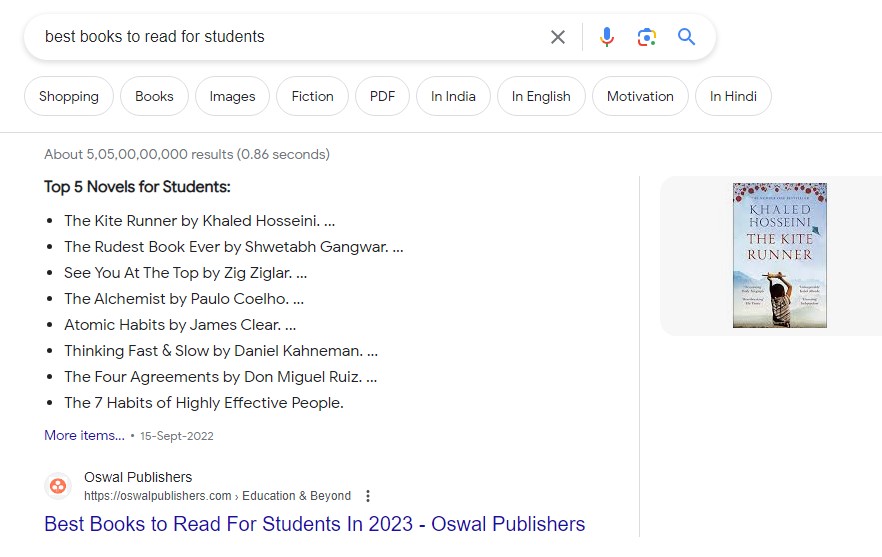This screenshot has height=557, width=882.
Task: Select the 'In India' filter chip
Action: (x=453, y=96)
